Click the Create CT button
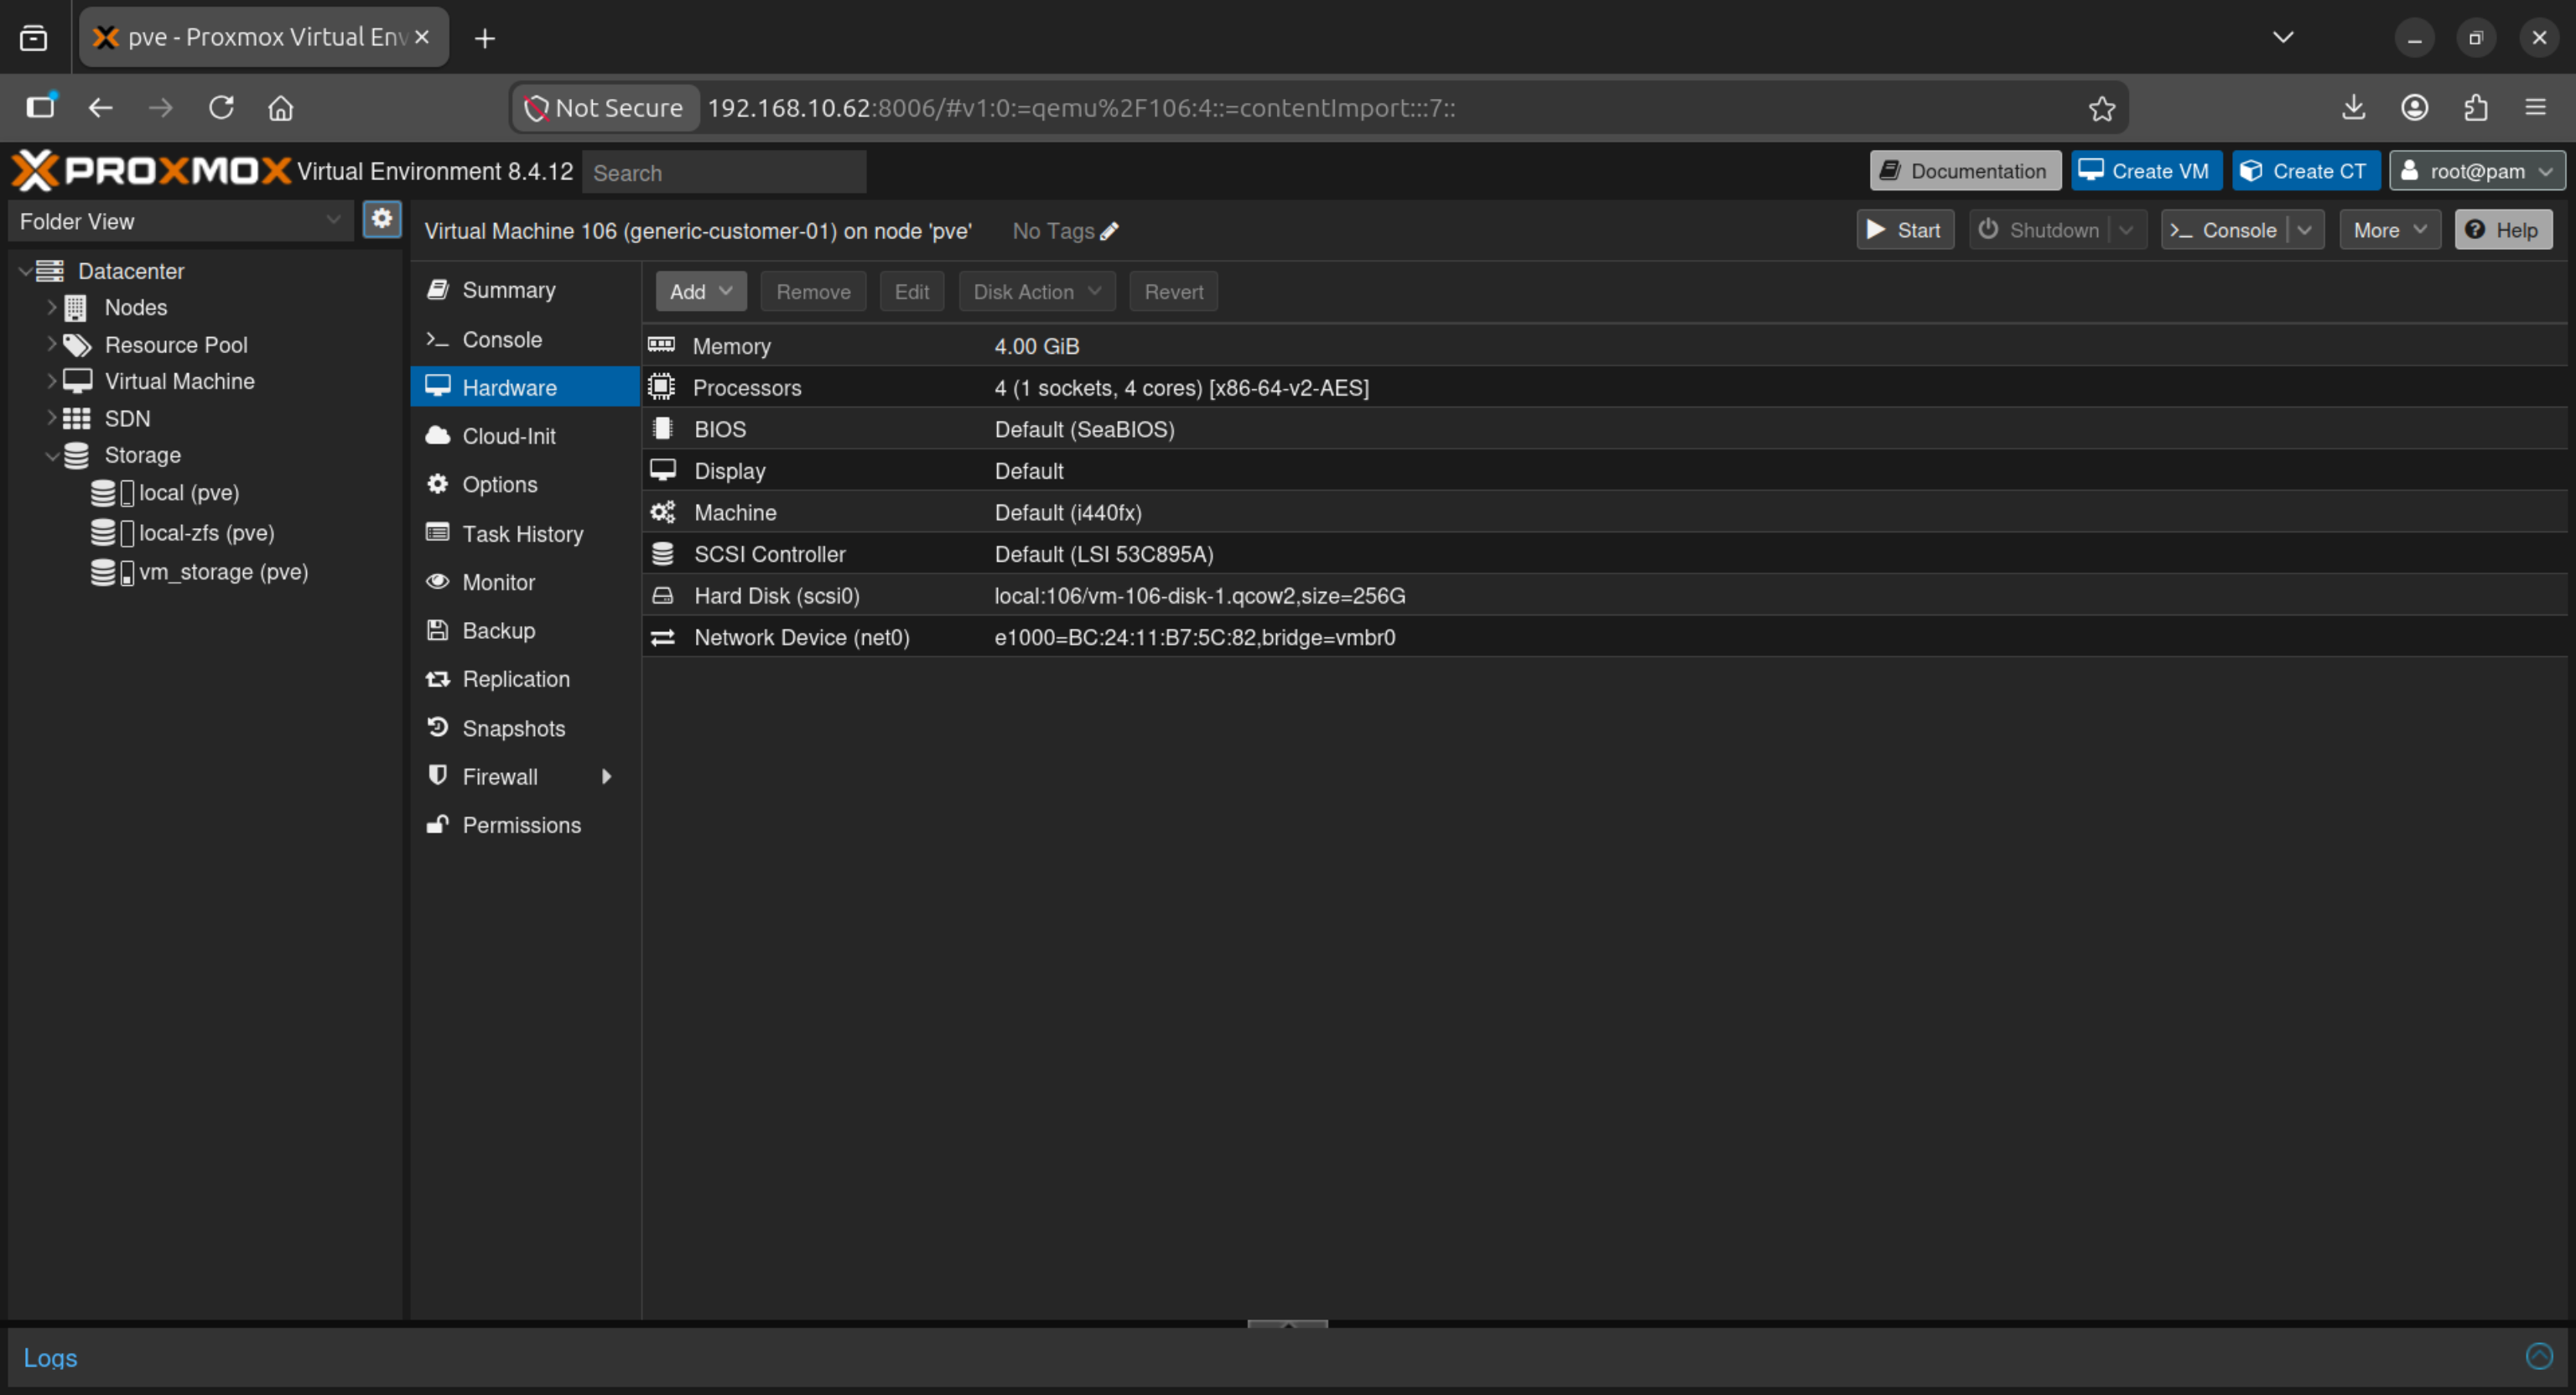2576x1395 pixels. (2305, 171)
